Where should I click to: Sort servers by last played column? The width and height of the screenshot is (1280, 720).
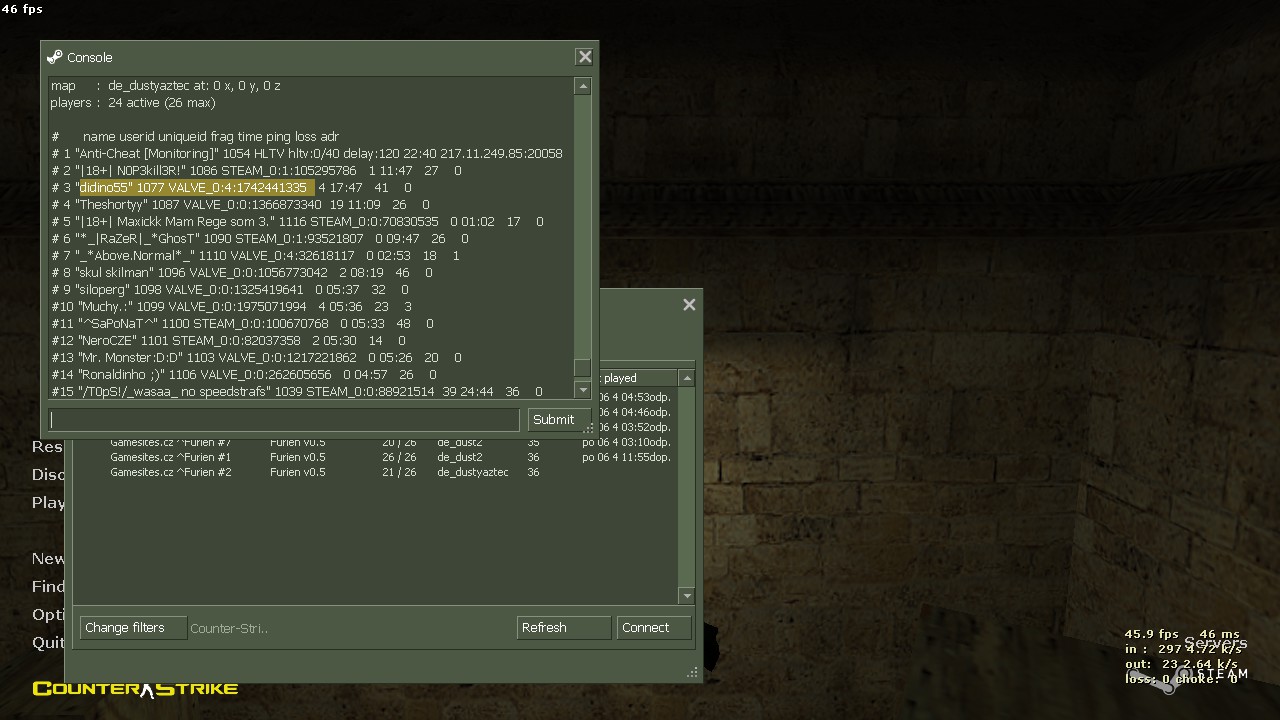pyautogui.click(x=636, y=378)
